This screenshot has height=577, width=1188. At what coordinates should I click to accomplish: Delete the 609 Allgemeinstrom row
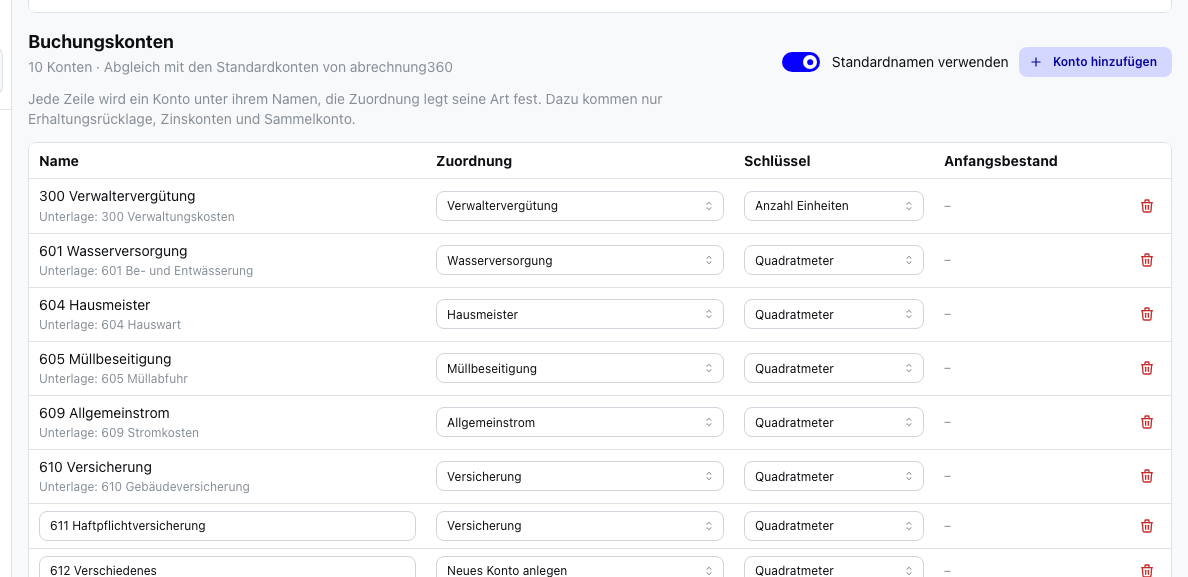1147,422
